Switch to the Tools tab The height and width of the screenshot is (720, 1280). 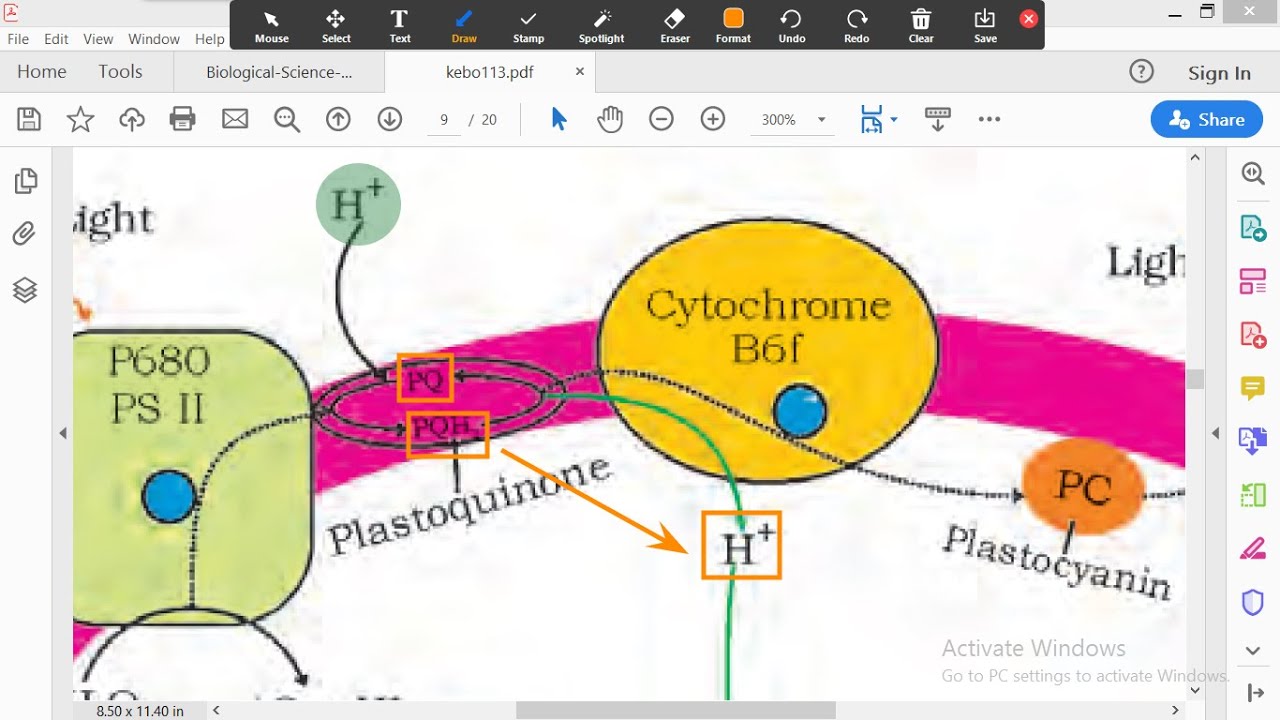pyautogui.click(x=120, y=72)
